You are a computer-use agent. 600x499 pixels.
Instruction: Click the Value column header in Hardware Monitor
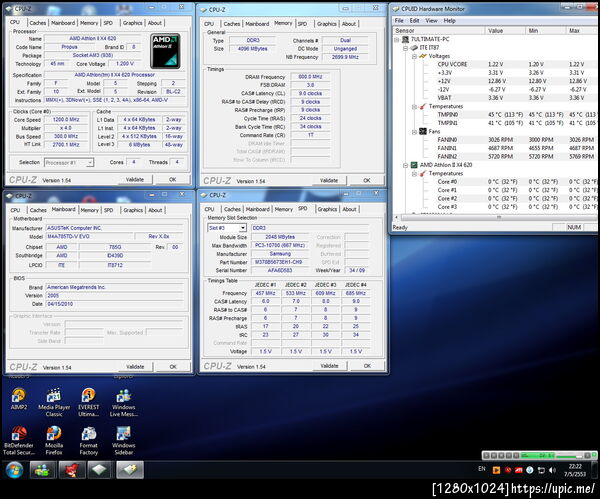[505, 31]
